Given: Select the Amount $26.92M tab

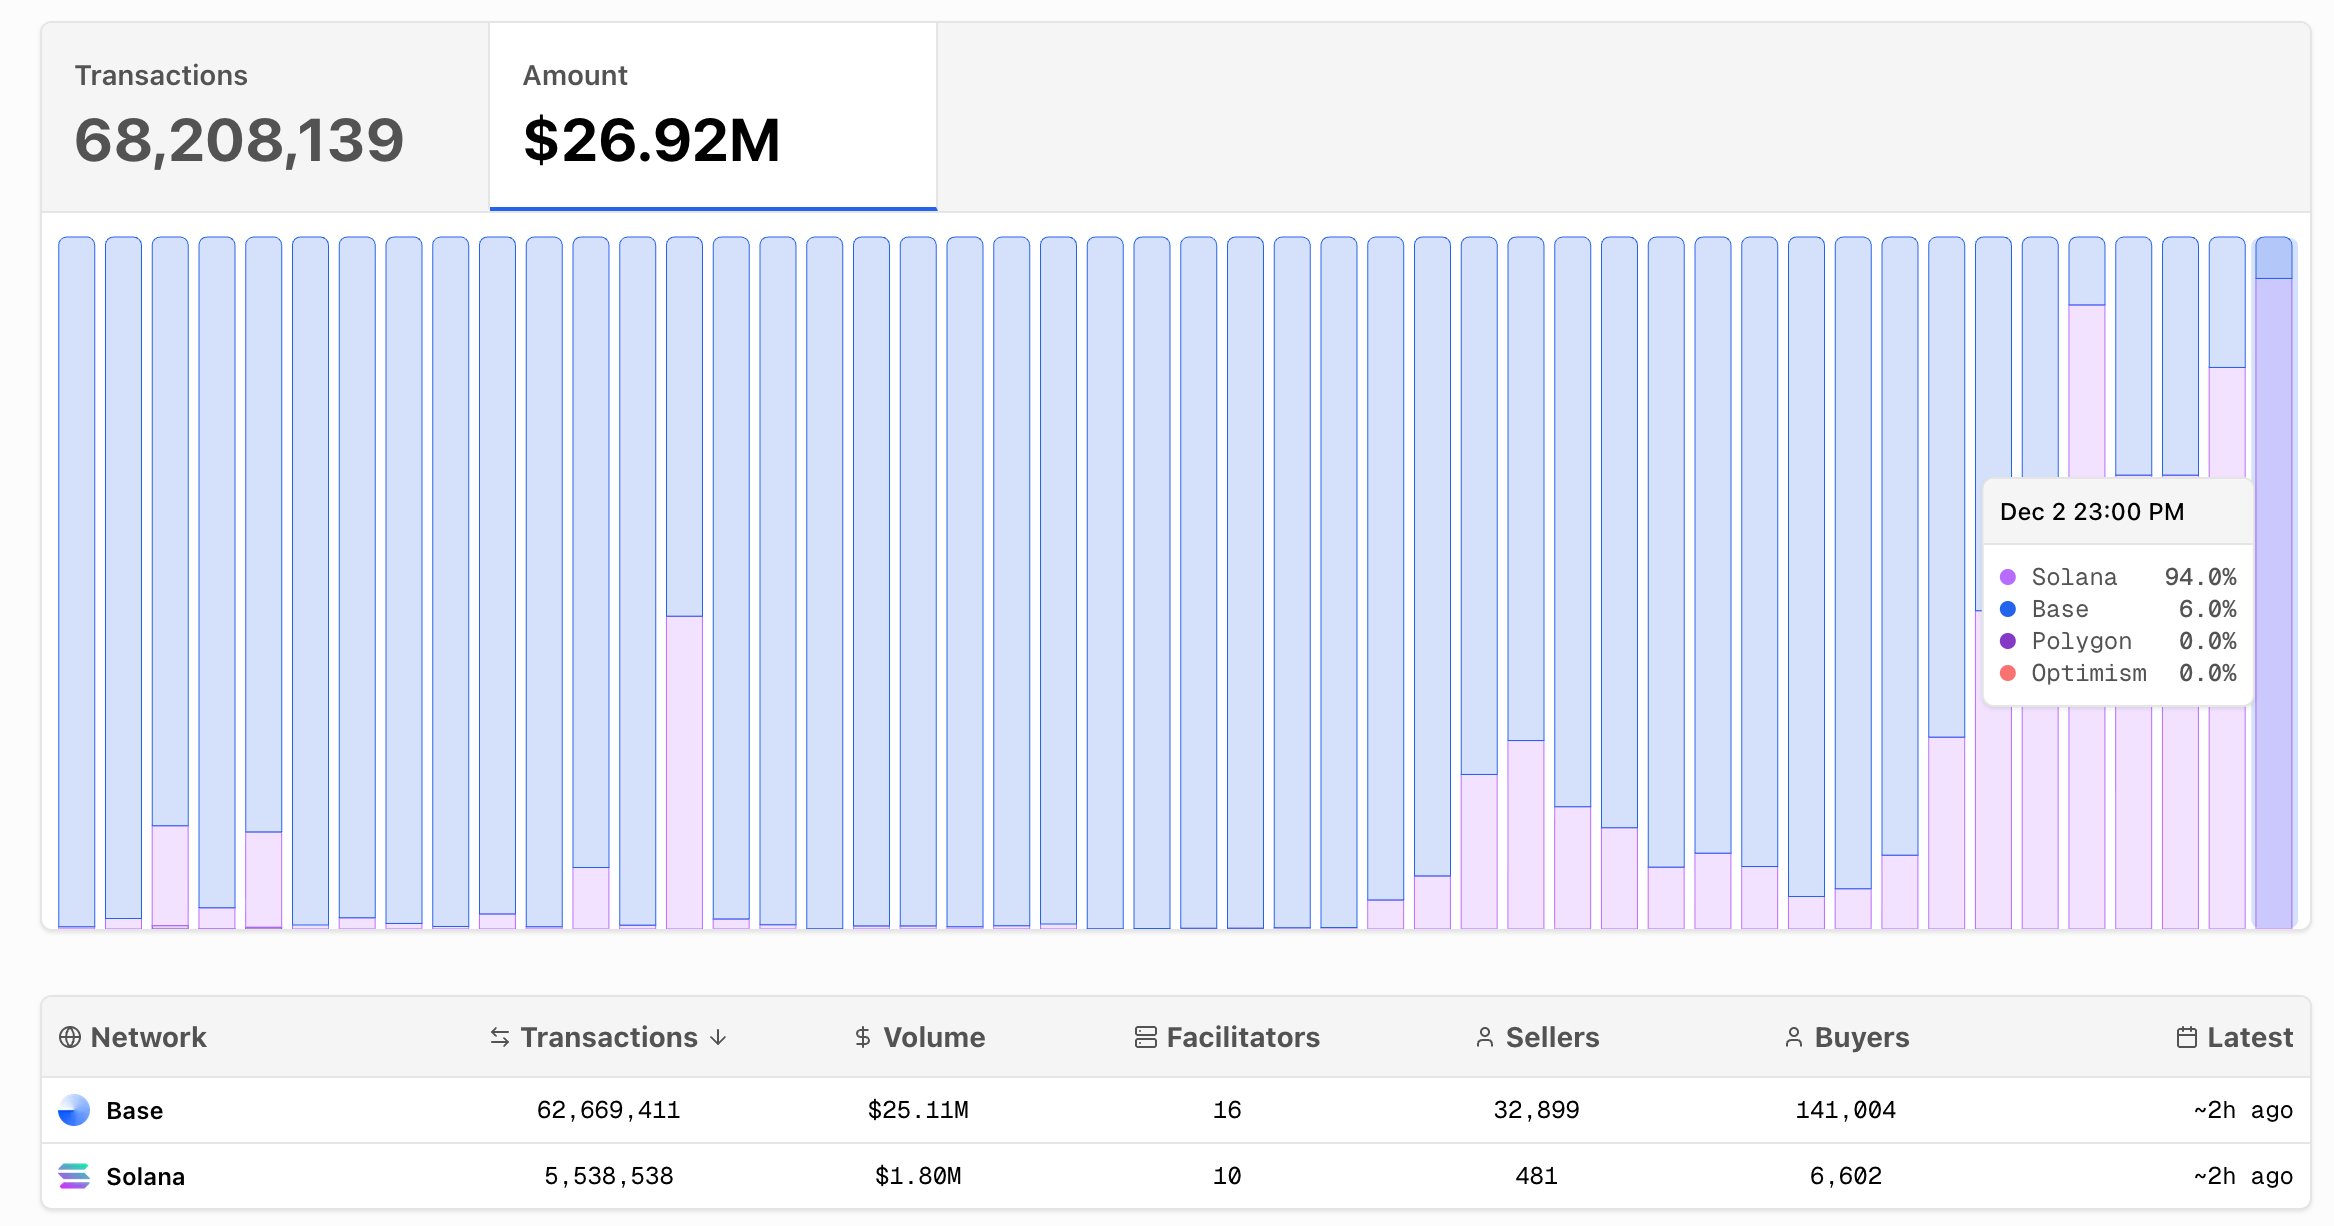Looking at the screenshot, I should pyautogui.click(x=712, y=117).
